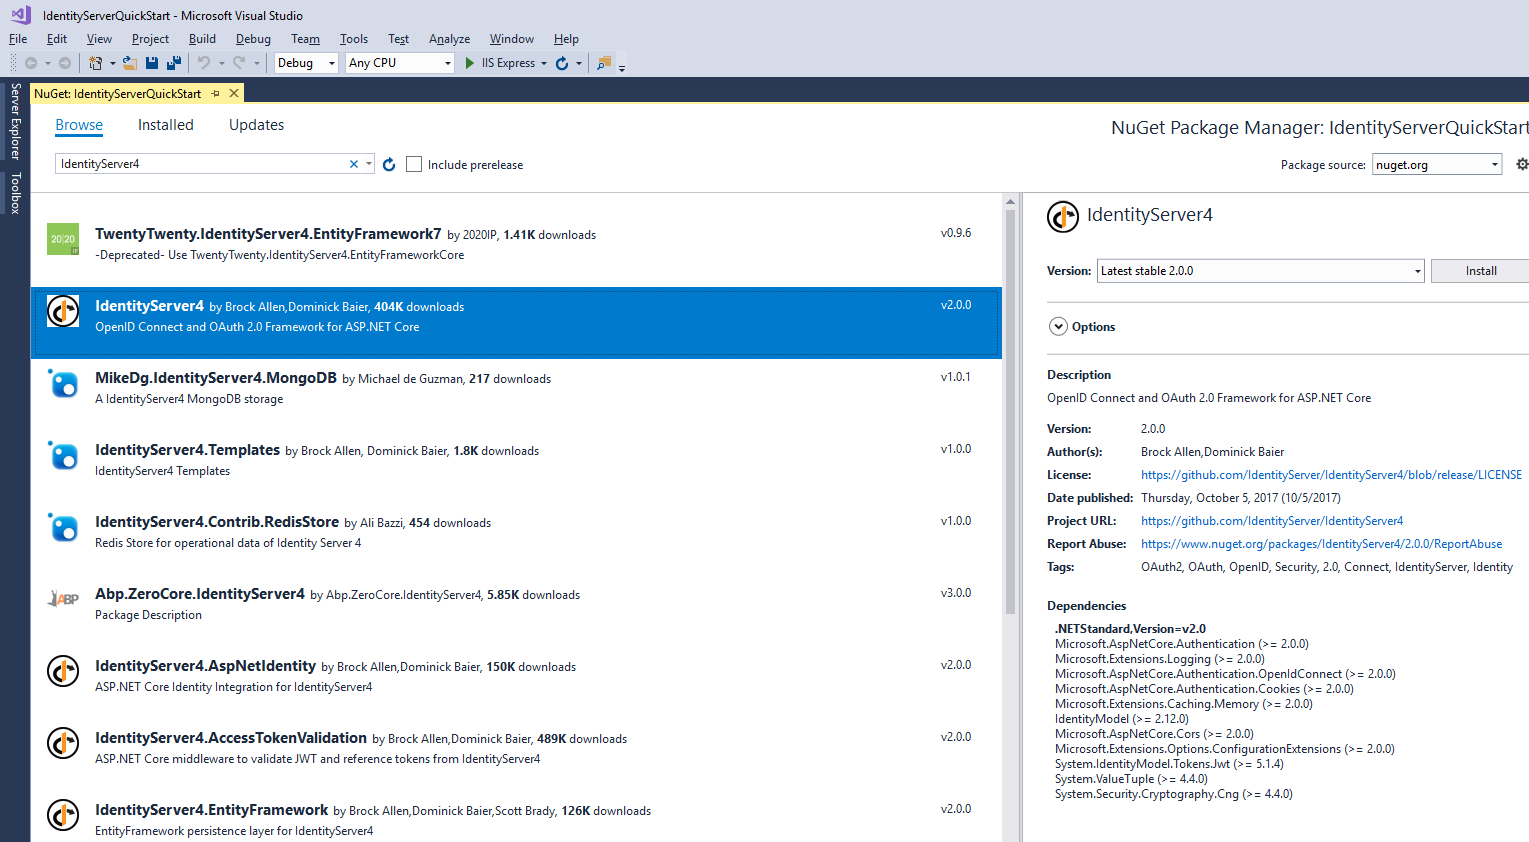Open the Any CPU platform dropdown
Image resolution: width=1529 pixels, height=842 pixels.
[x=401, y=63]
